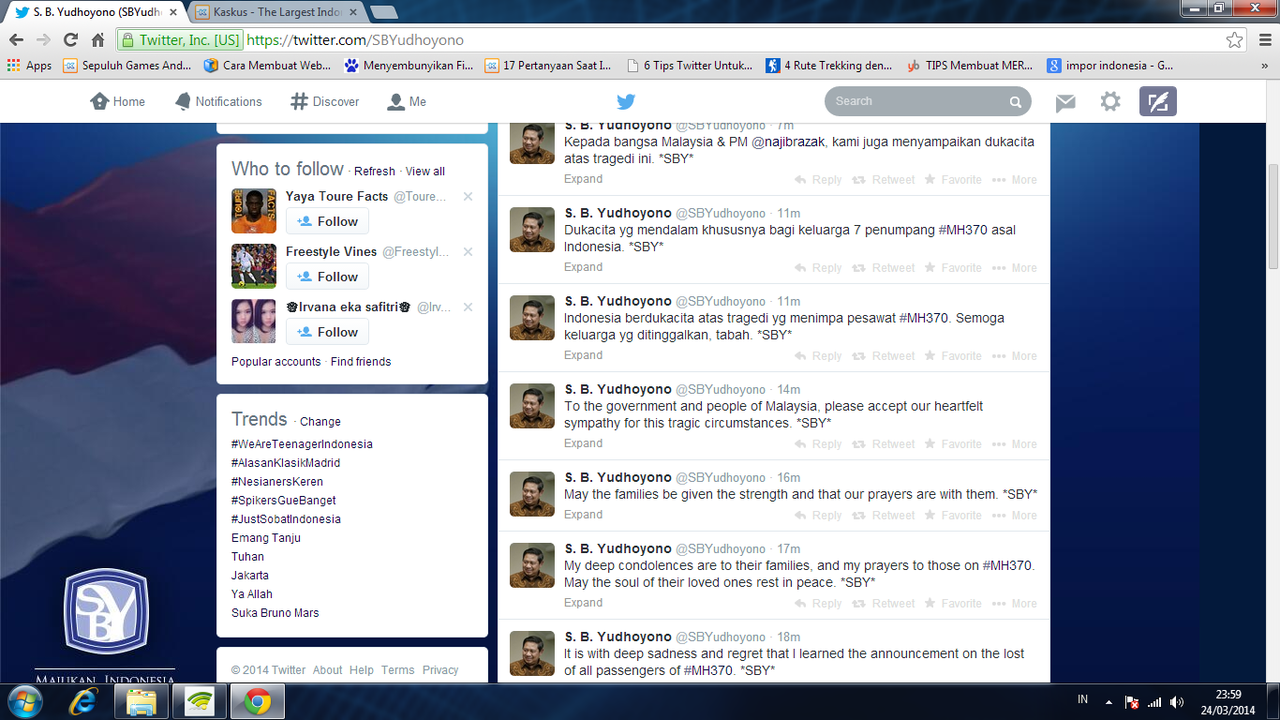Open trend Suka Bruno Mars

click(x=275, y=613)
